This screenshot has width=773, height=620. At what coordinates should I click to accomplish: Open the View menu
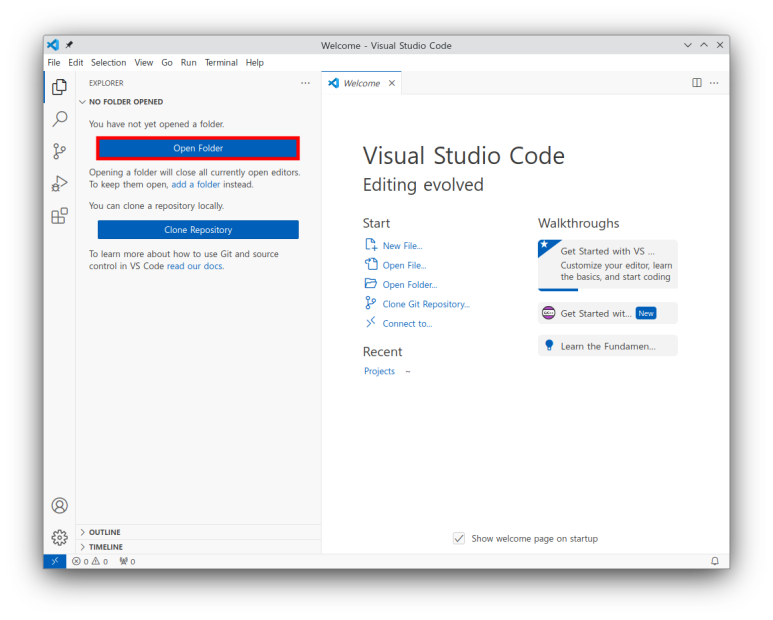[143, 63]
